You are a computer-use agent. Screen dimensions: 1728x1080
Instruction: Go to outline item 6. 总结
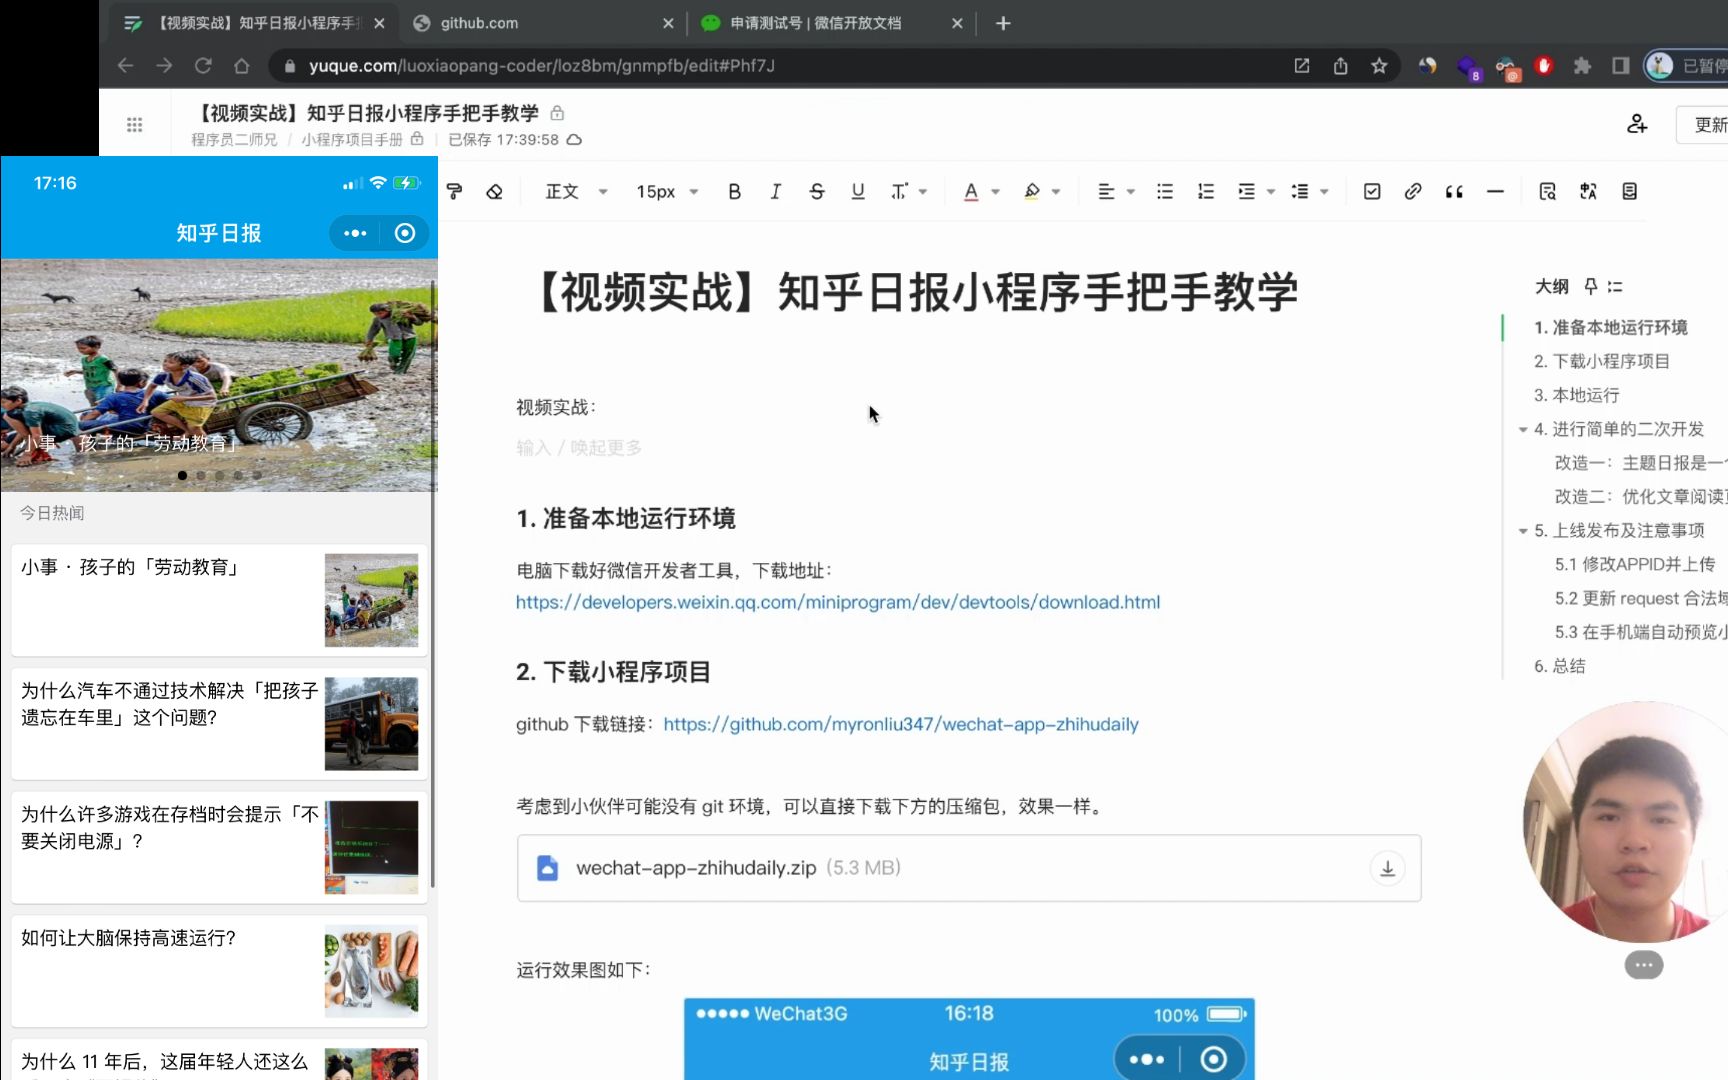click(x=1559, y=666)
